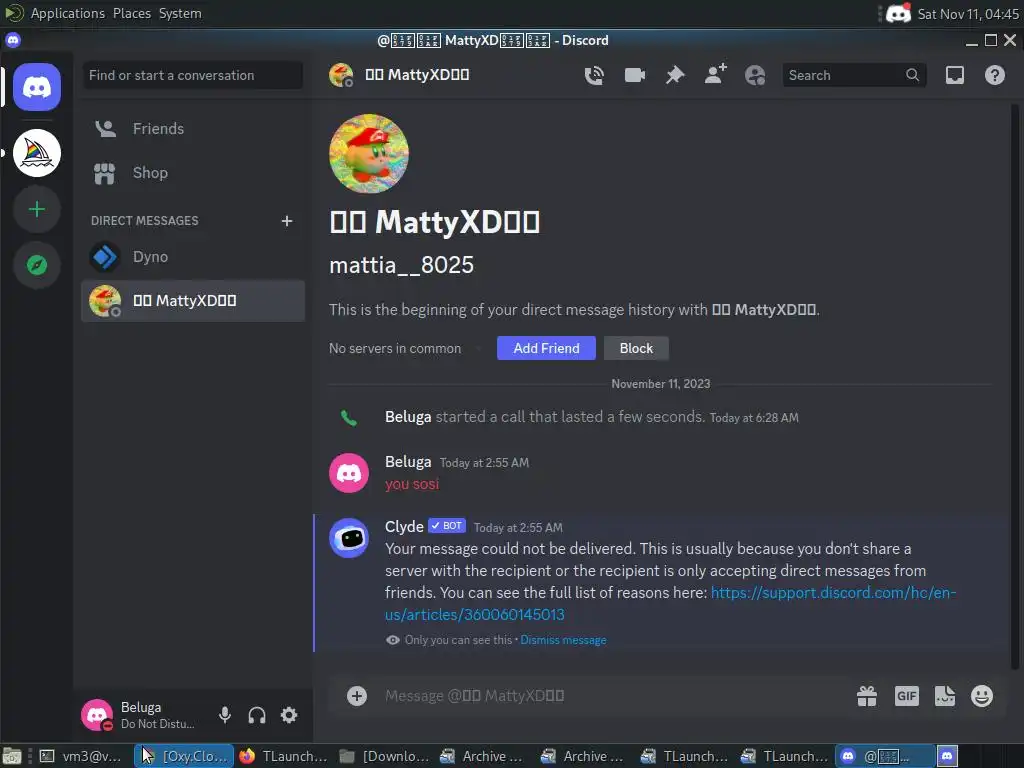
Task: Switch to vm3@v terminal in taskbar
Action: tap(82, 756)
